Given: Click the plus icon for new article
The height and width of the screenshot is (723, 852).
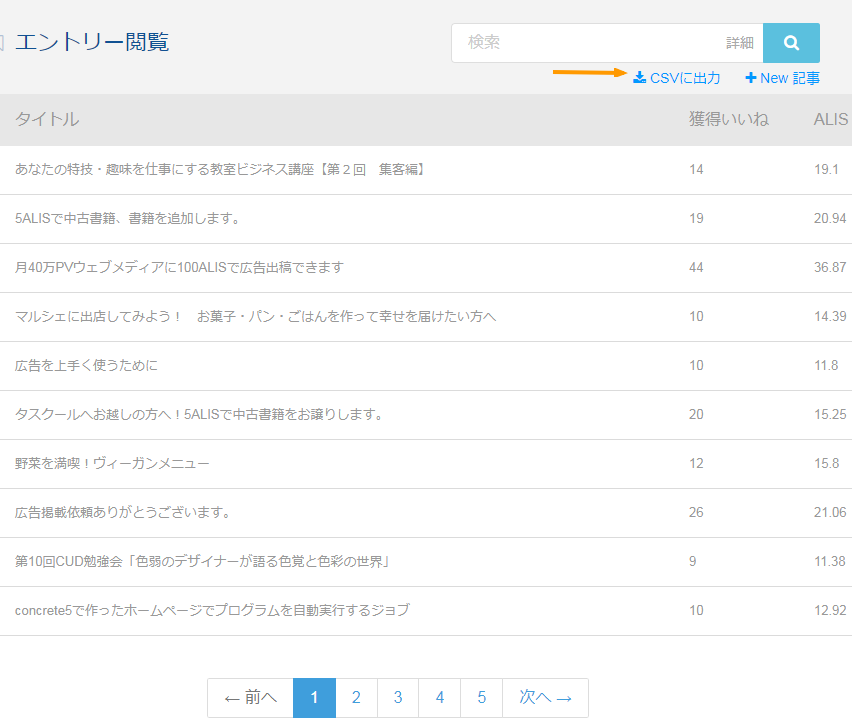Looking at the screenshot, I should click(751, 78).
